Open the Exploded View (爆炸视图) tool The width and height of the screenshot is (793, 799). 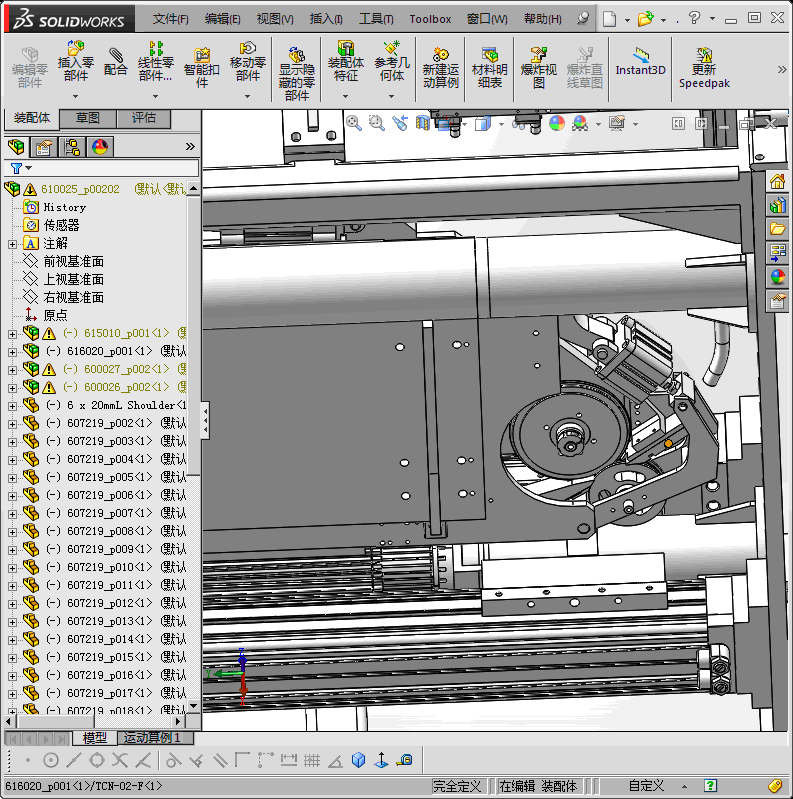[x=539, y=68]
